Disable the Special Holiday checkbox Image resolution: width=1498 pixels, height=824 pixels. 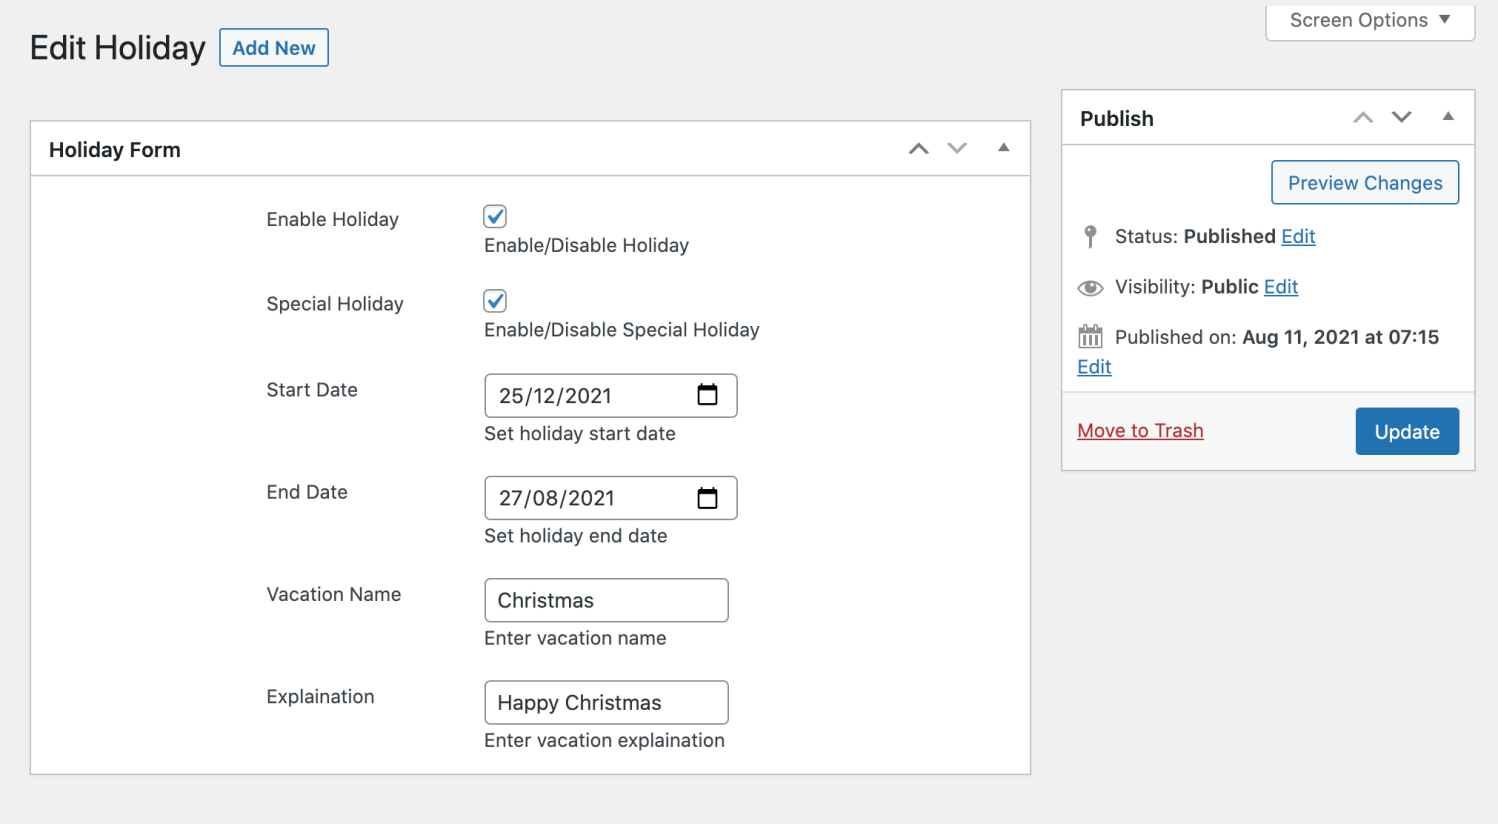point(494,300)
